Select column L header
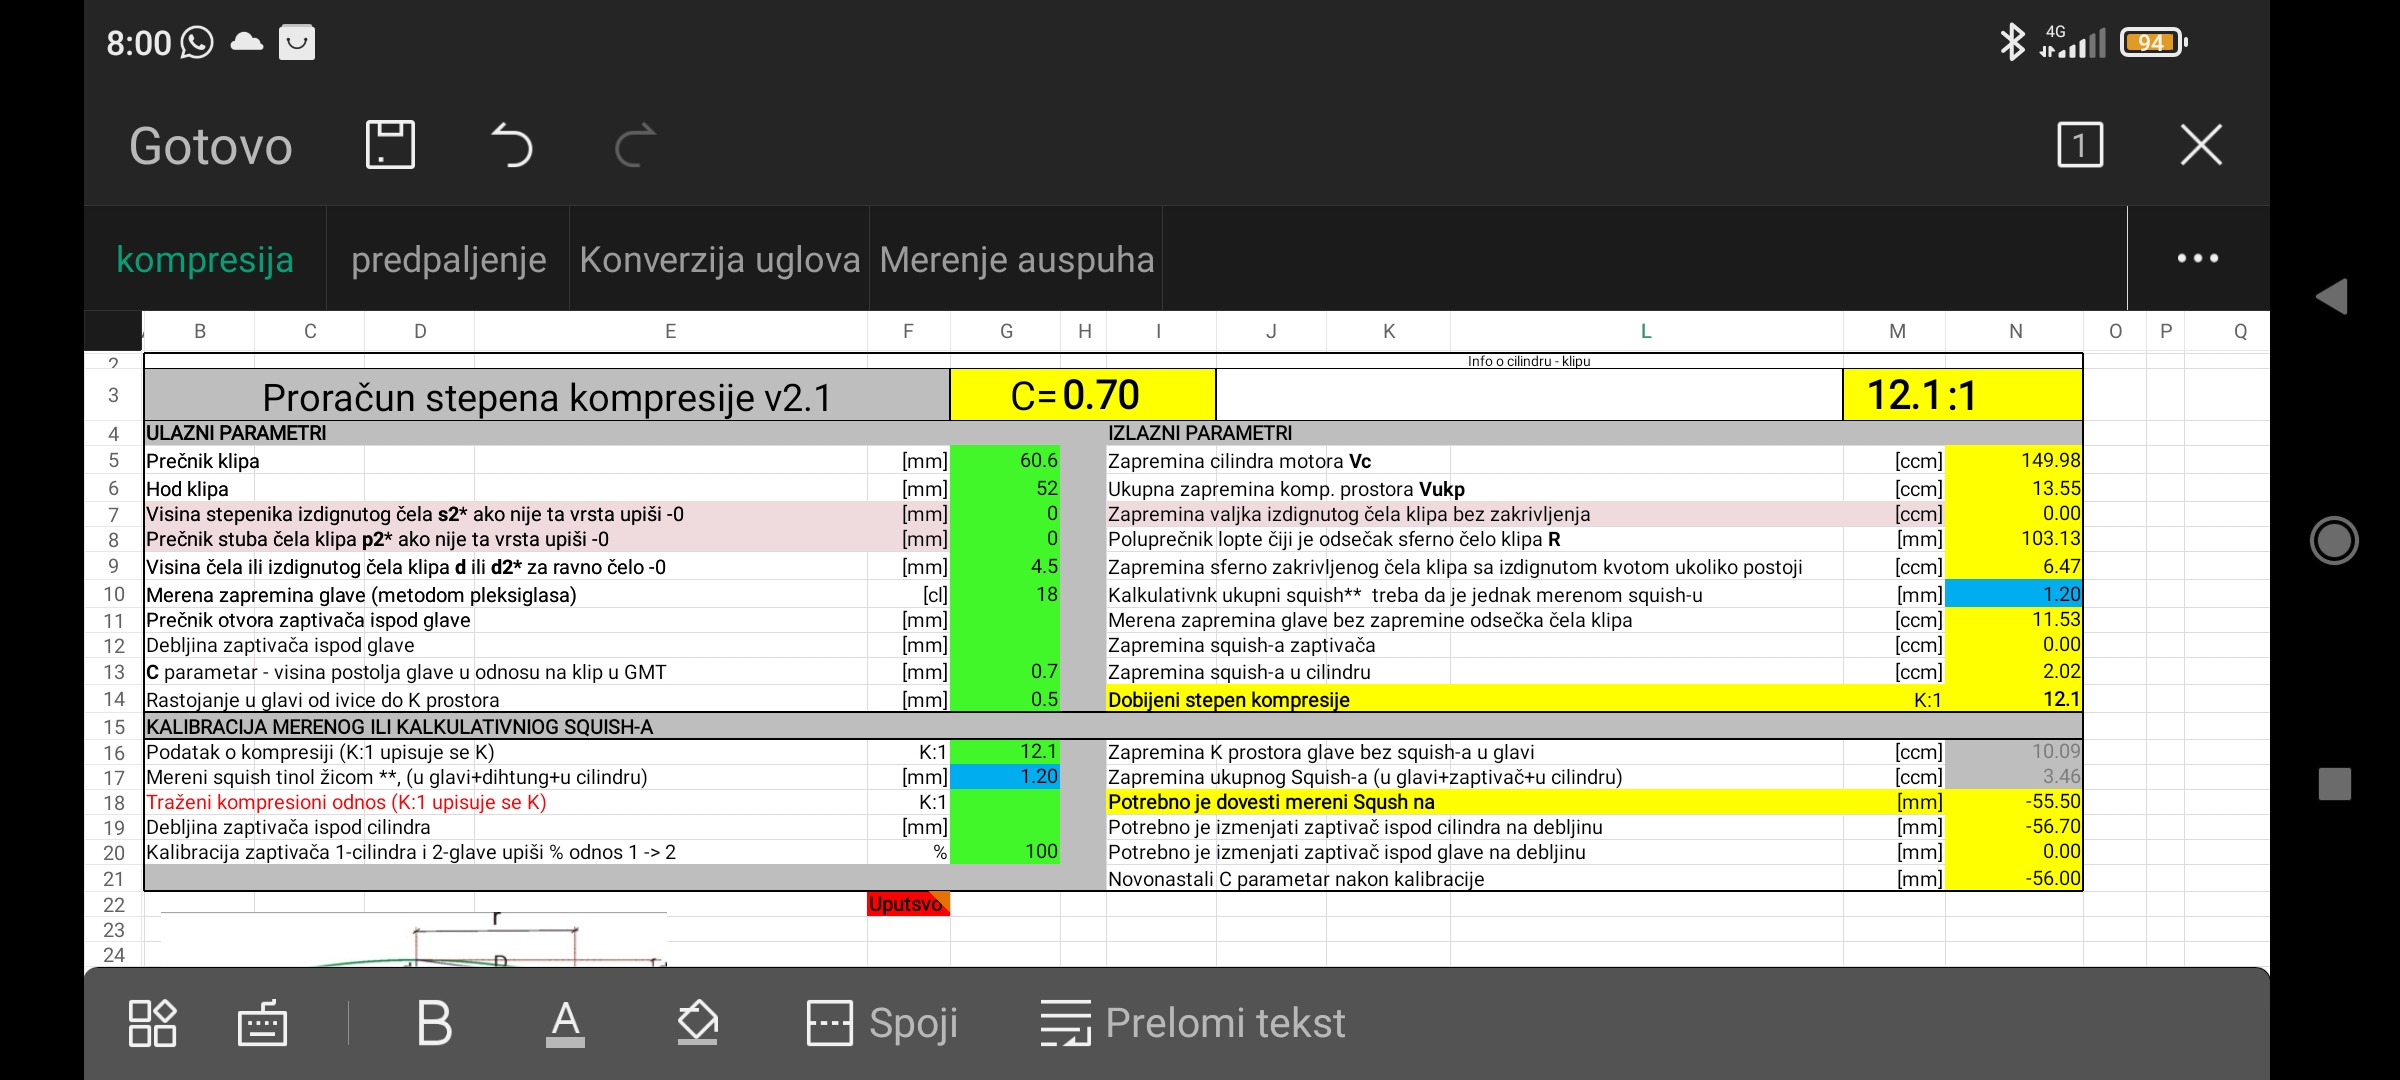 coord(1645,331)
